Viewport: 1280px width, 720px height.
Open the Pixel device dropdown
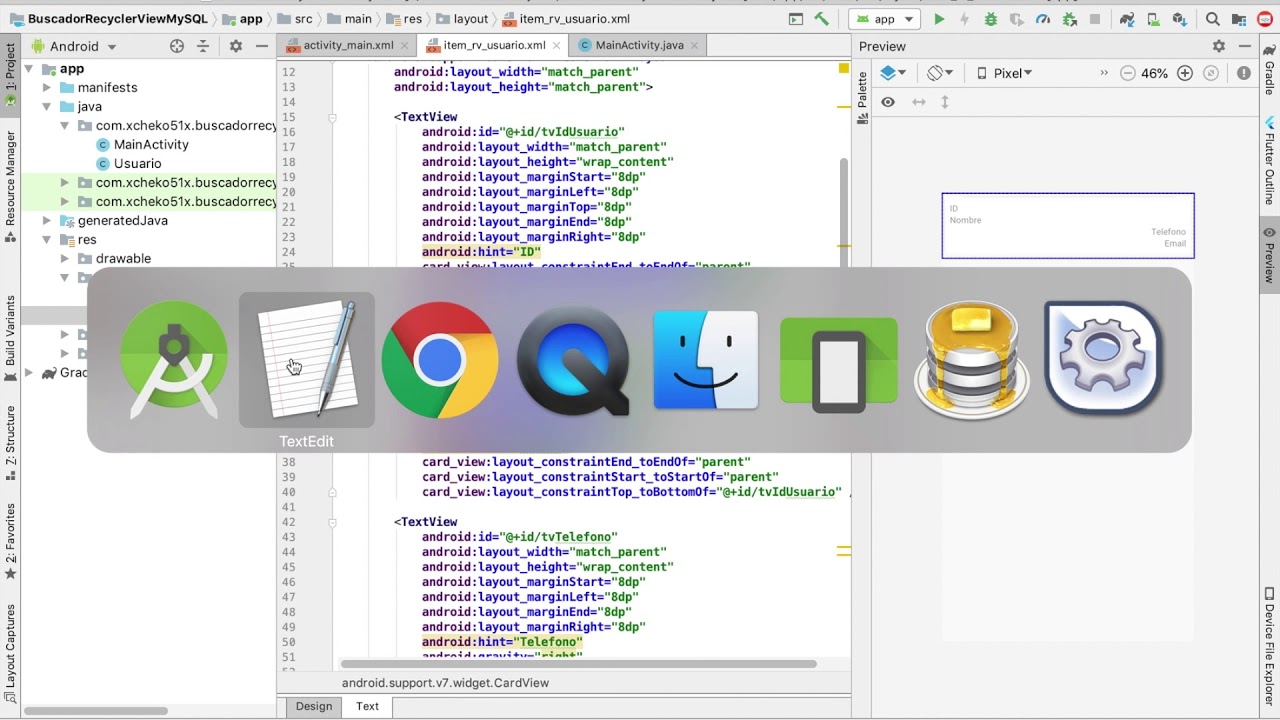(1004, 73)
